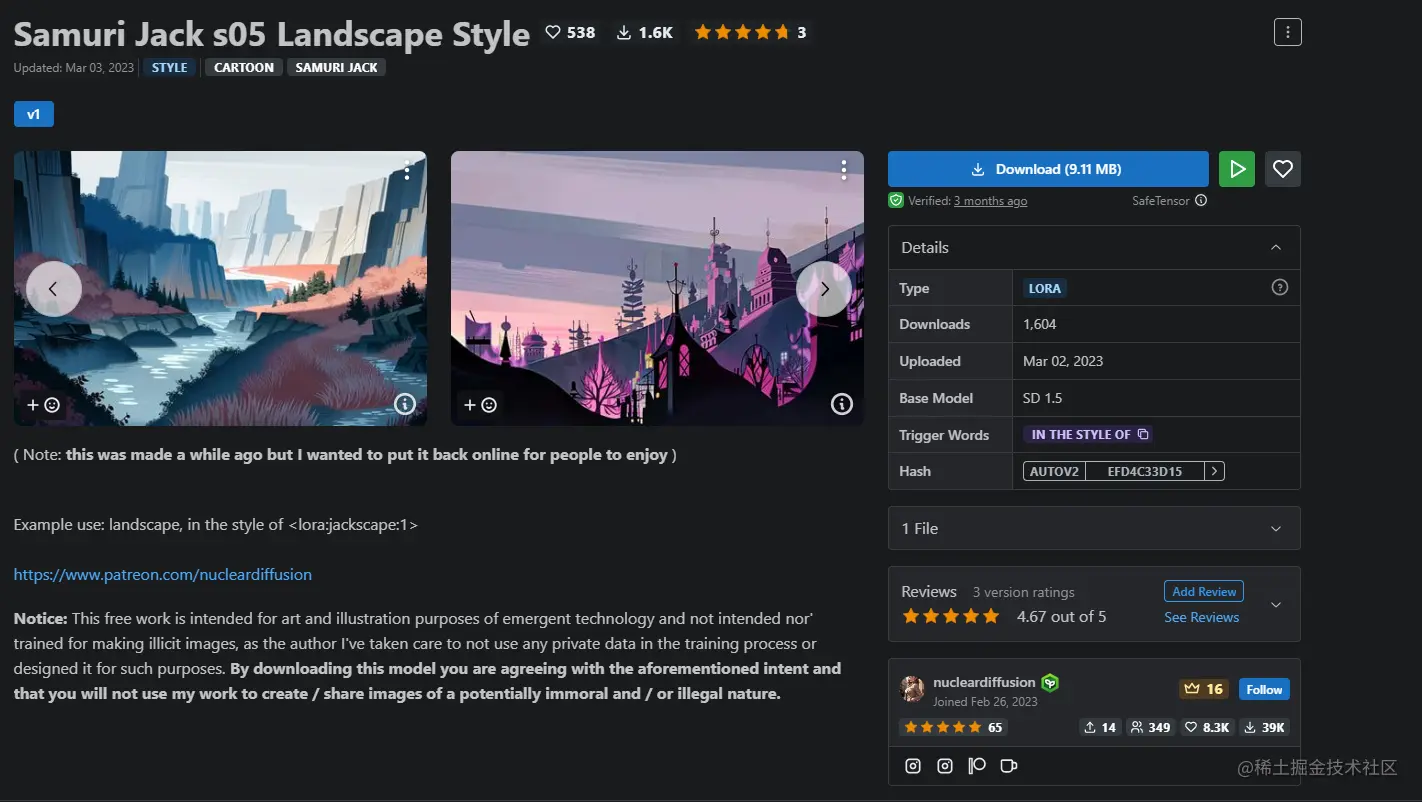Click the EFD4C33D15 hash value

pyautogui.click(x=1145, y=471)
